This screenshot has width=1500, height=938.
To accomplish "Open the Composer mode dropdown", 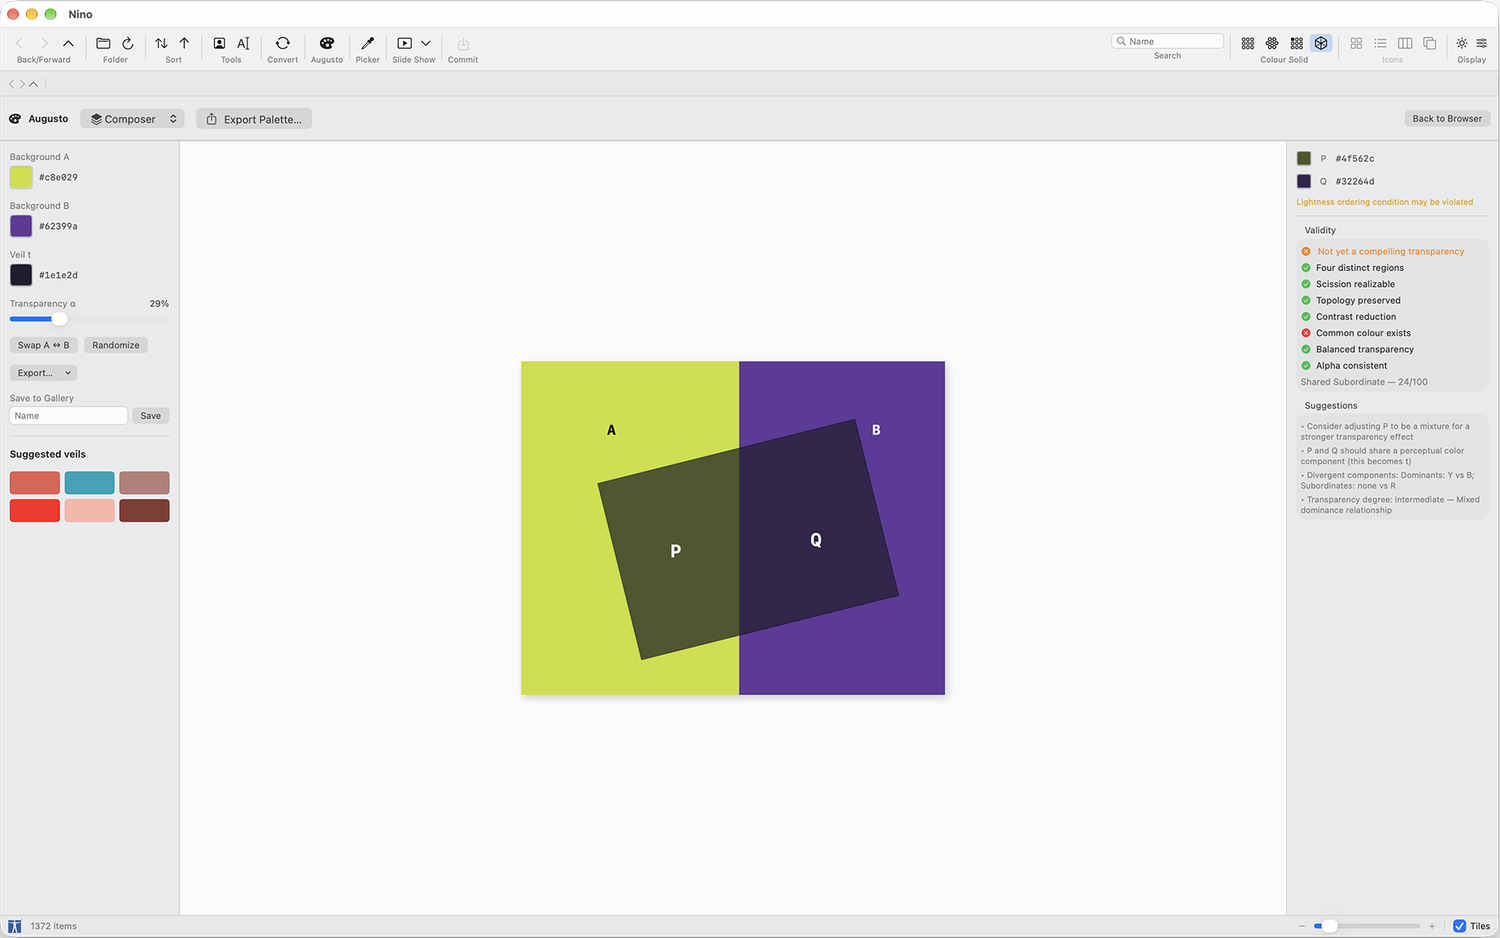I will (133, 119).
